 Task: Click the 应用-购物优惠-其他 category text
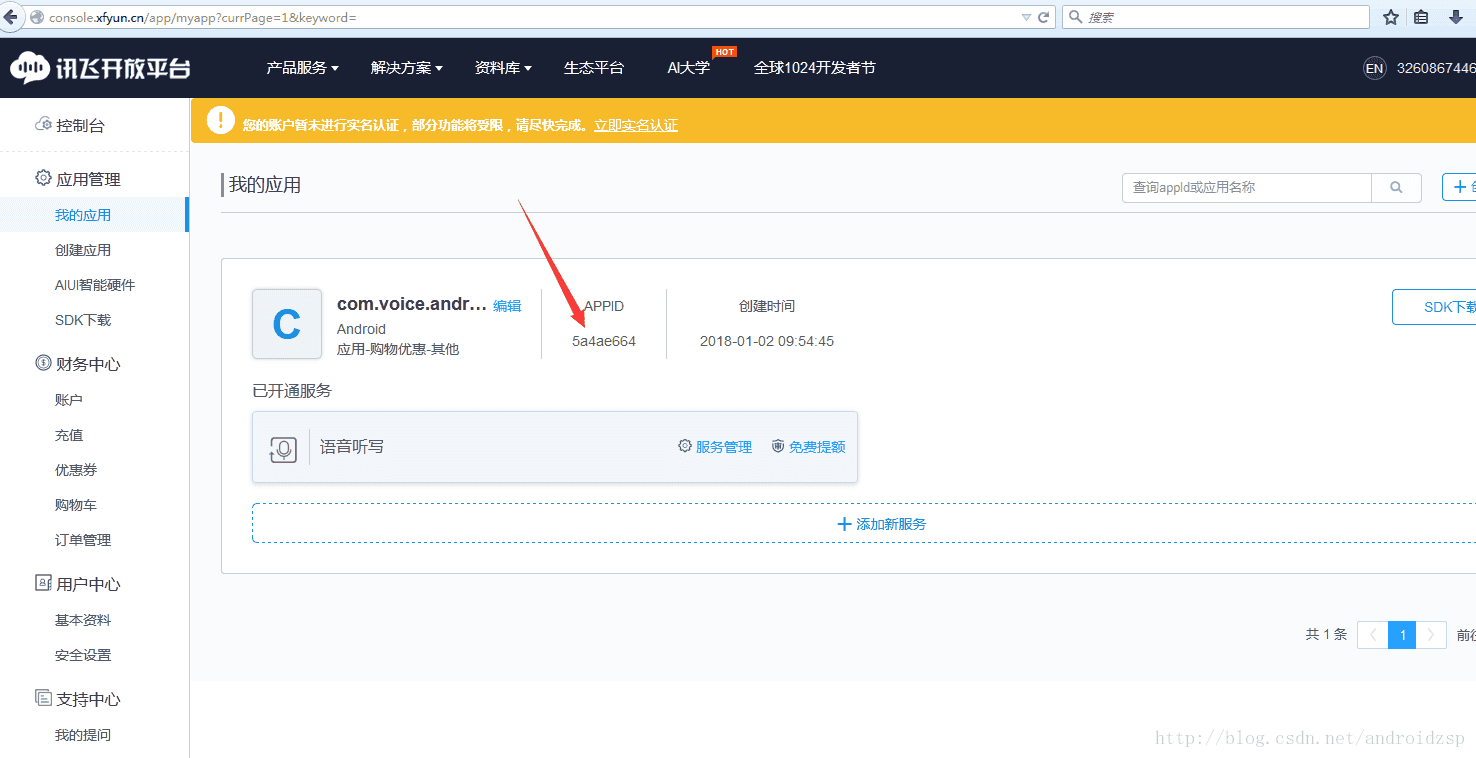[x=398, y=349]
